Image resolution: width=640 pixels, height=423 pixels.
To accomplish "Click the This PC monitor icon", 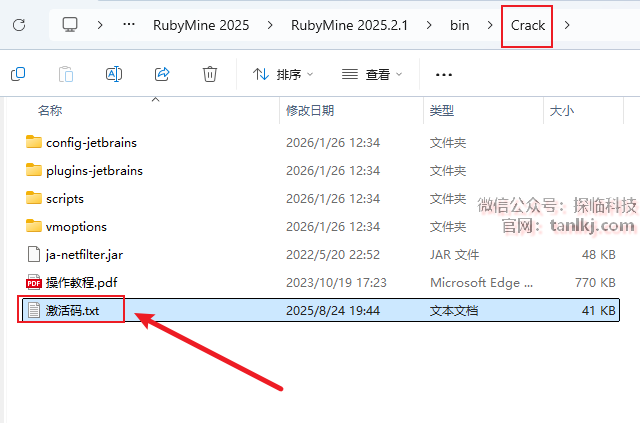I will [x=70, y=24].
